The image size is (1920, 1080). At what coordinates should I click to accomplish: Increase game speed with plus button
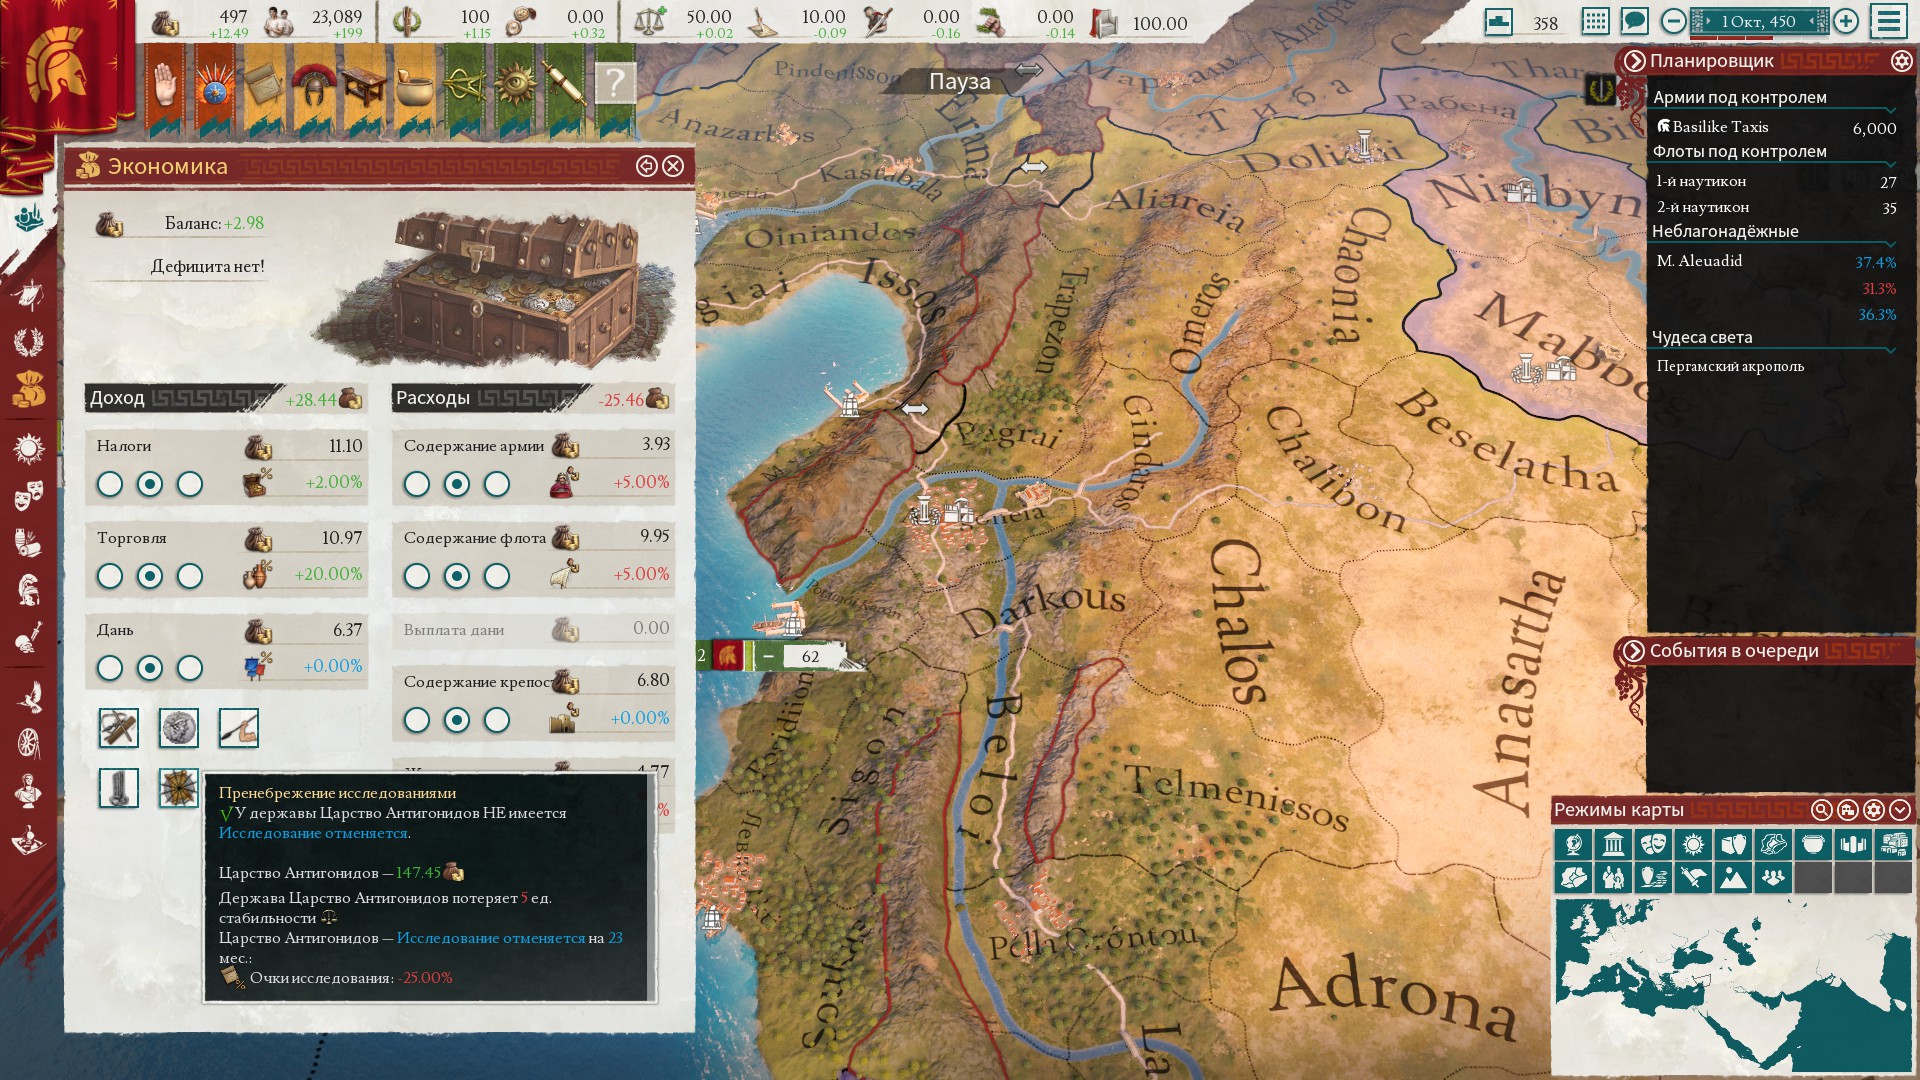pos(1846,21)
